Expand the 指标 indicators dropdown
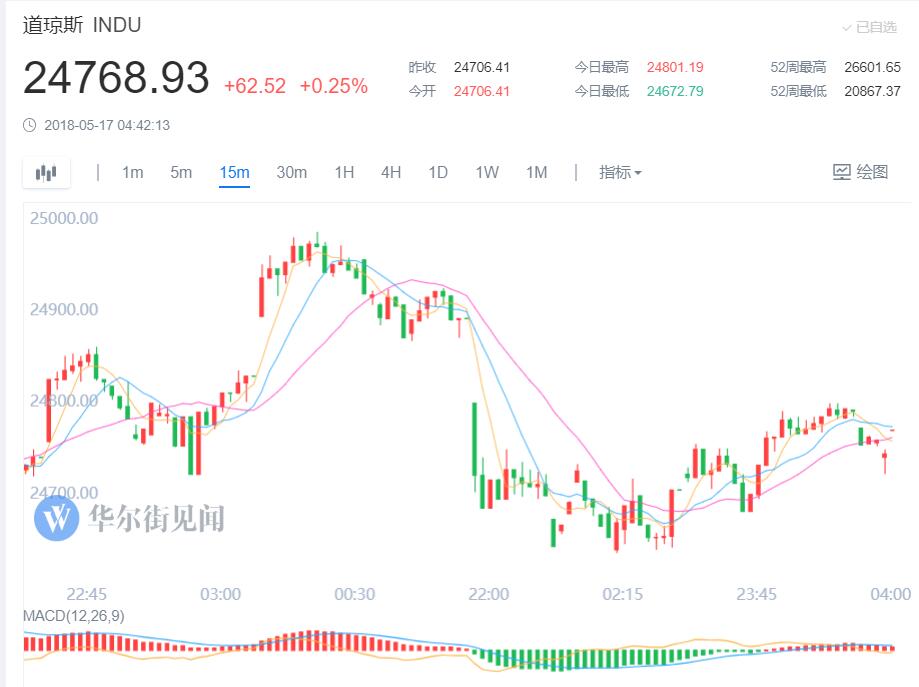The height and width of the screenshot is (687, 919). 620,172
